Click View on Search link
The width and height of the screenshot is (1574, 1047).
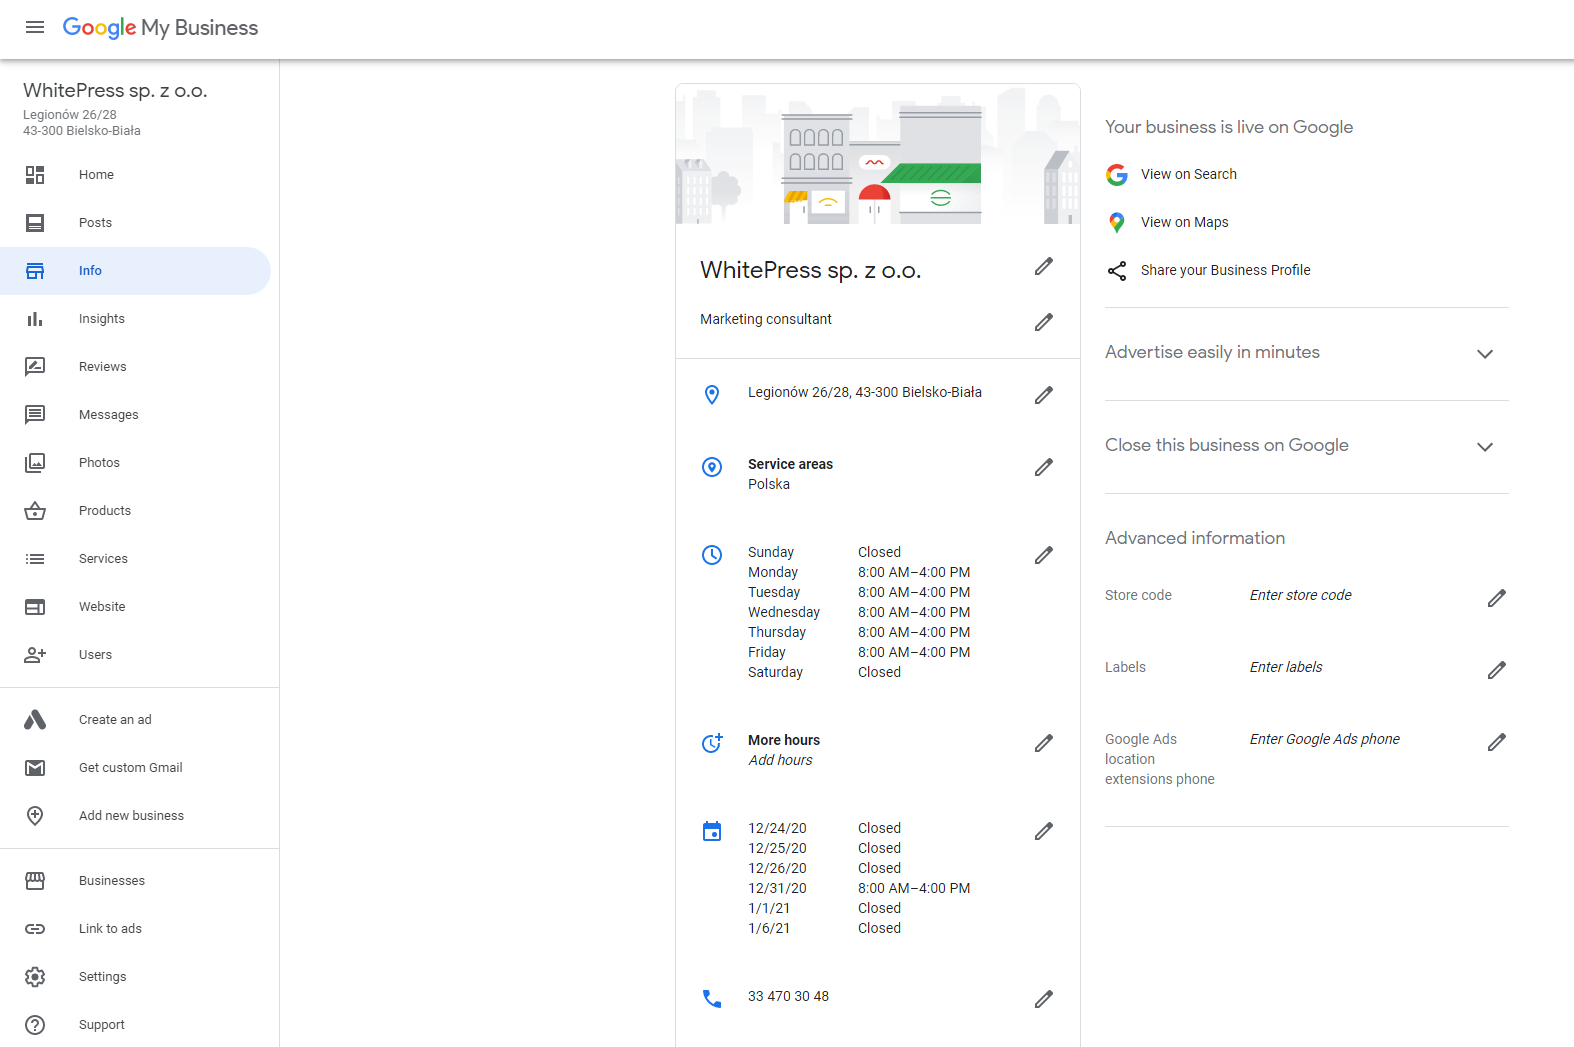pos(1189,174)
